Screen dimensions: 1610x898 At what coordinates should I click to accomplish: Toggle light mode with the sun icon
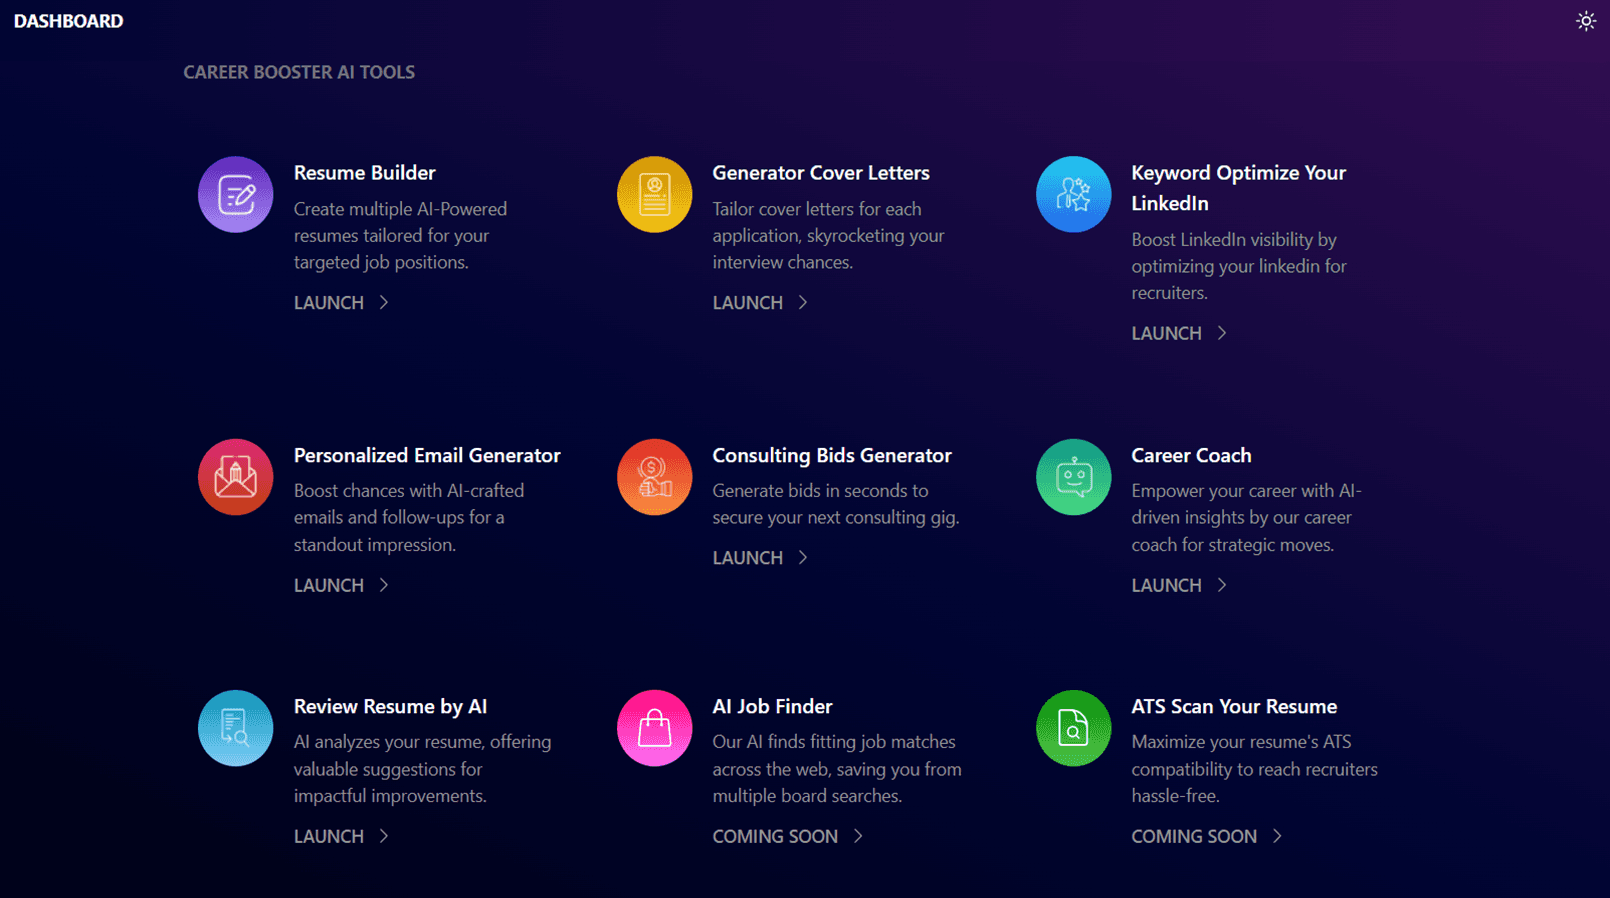point(1586,21)
